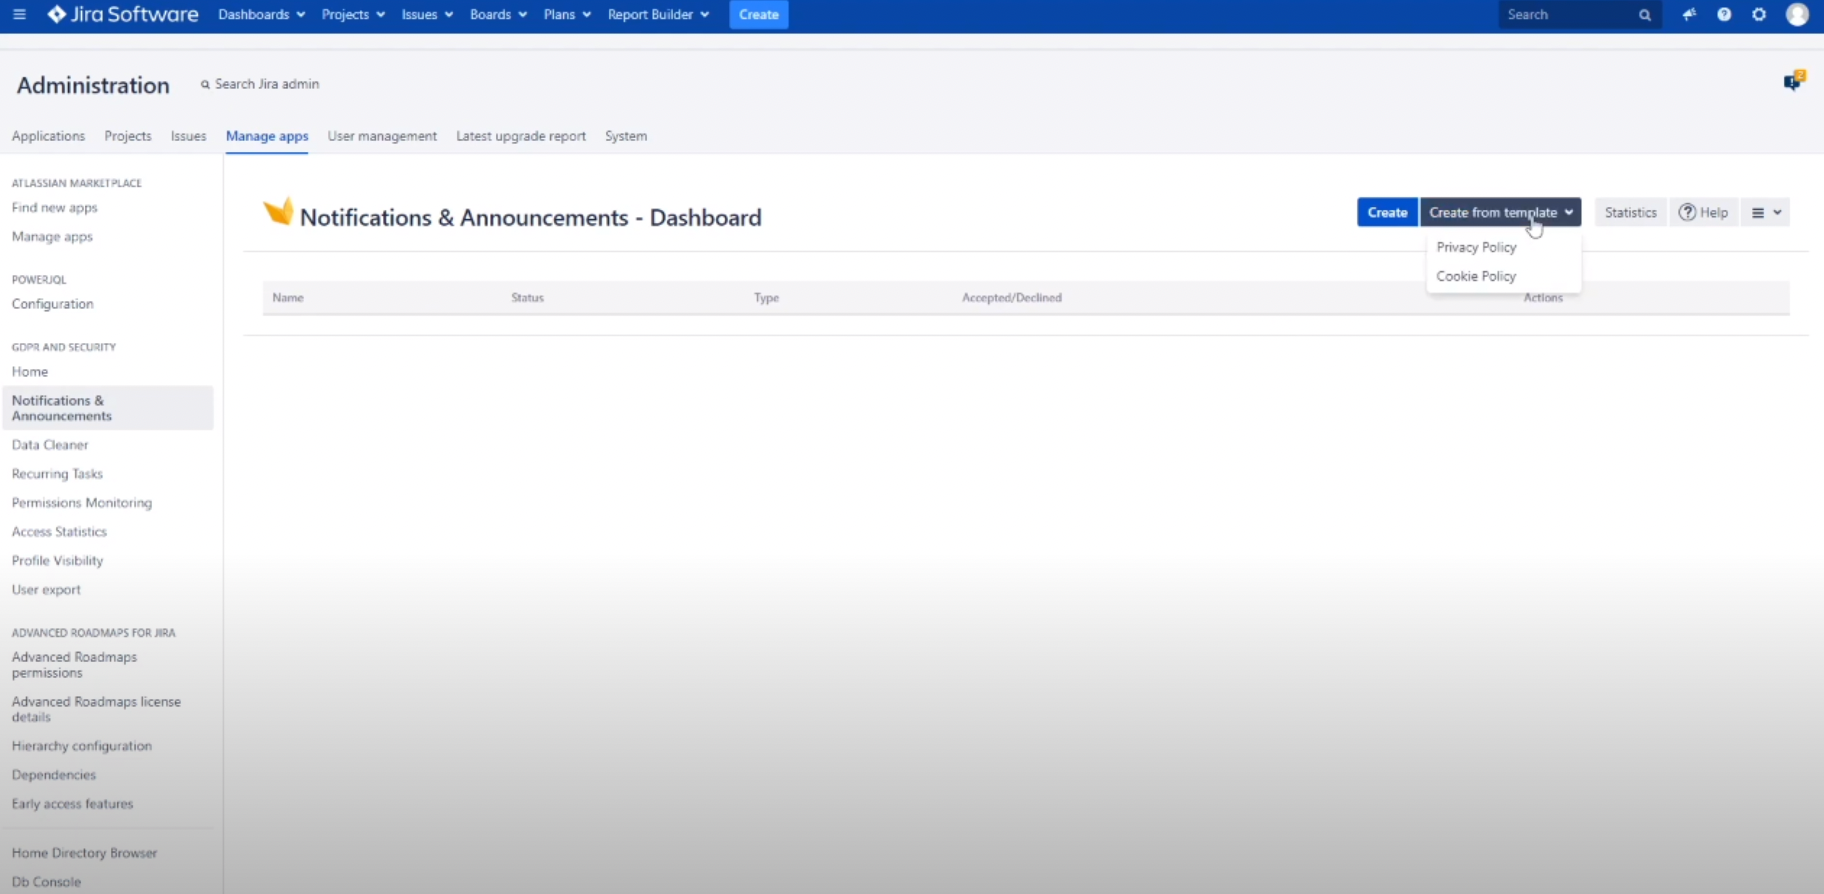Screen dimensions: 1824x894
Task: Open the Report Builder dropdown
Action: (658, 14)
